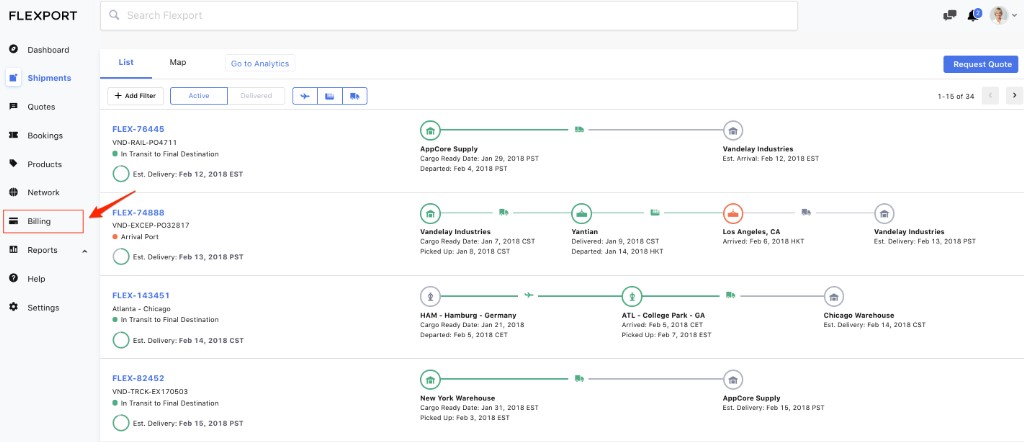Click the Yantian port ship icon
Image resolution: width=1024 pixels, height=442 pixels.
click(x=581, y=213)
